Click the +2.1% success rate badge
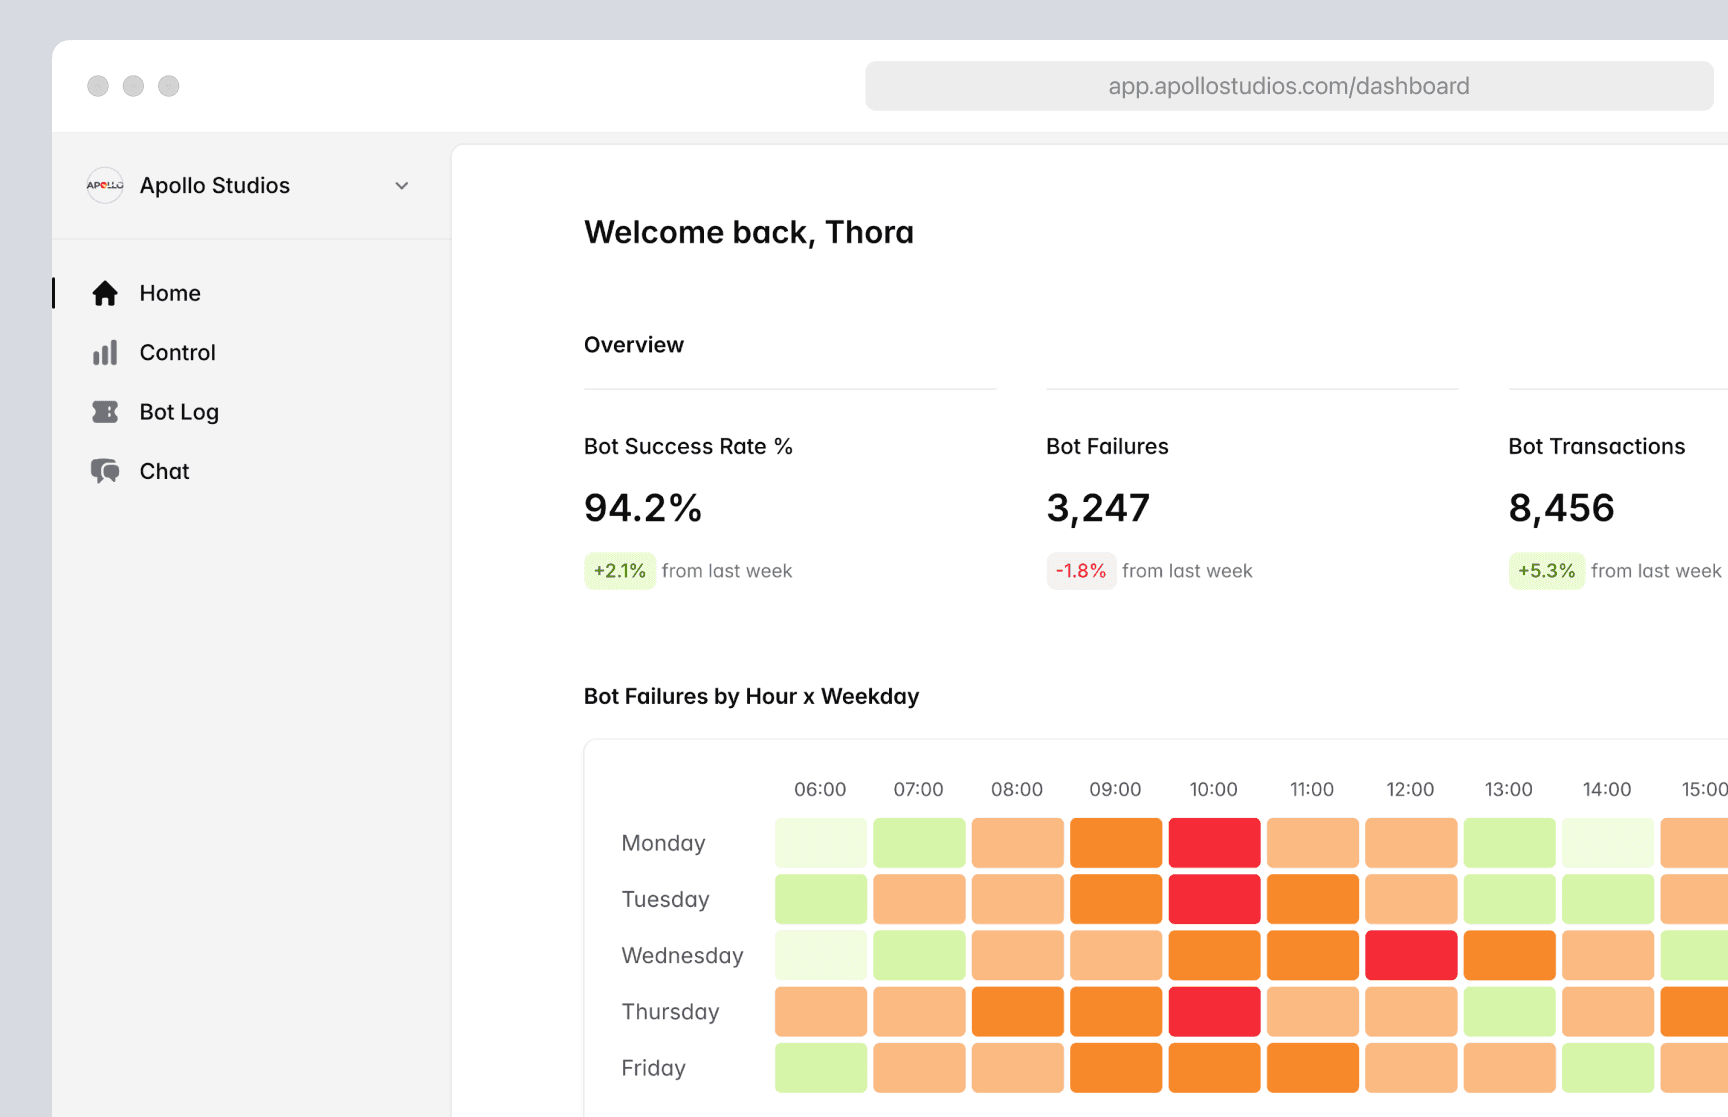Viewport: 1728px width, 1117px height. (x=620, y=571)
